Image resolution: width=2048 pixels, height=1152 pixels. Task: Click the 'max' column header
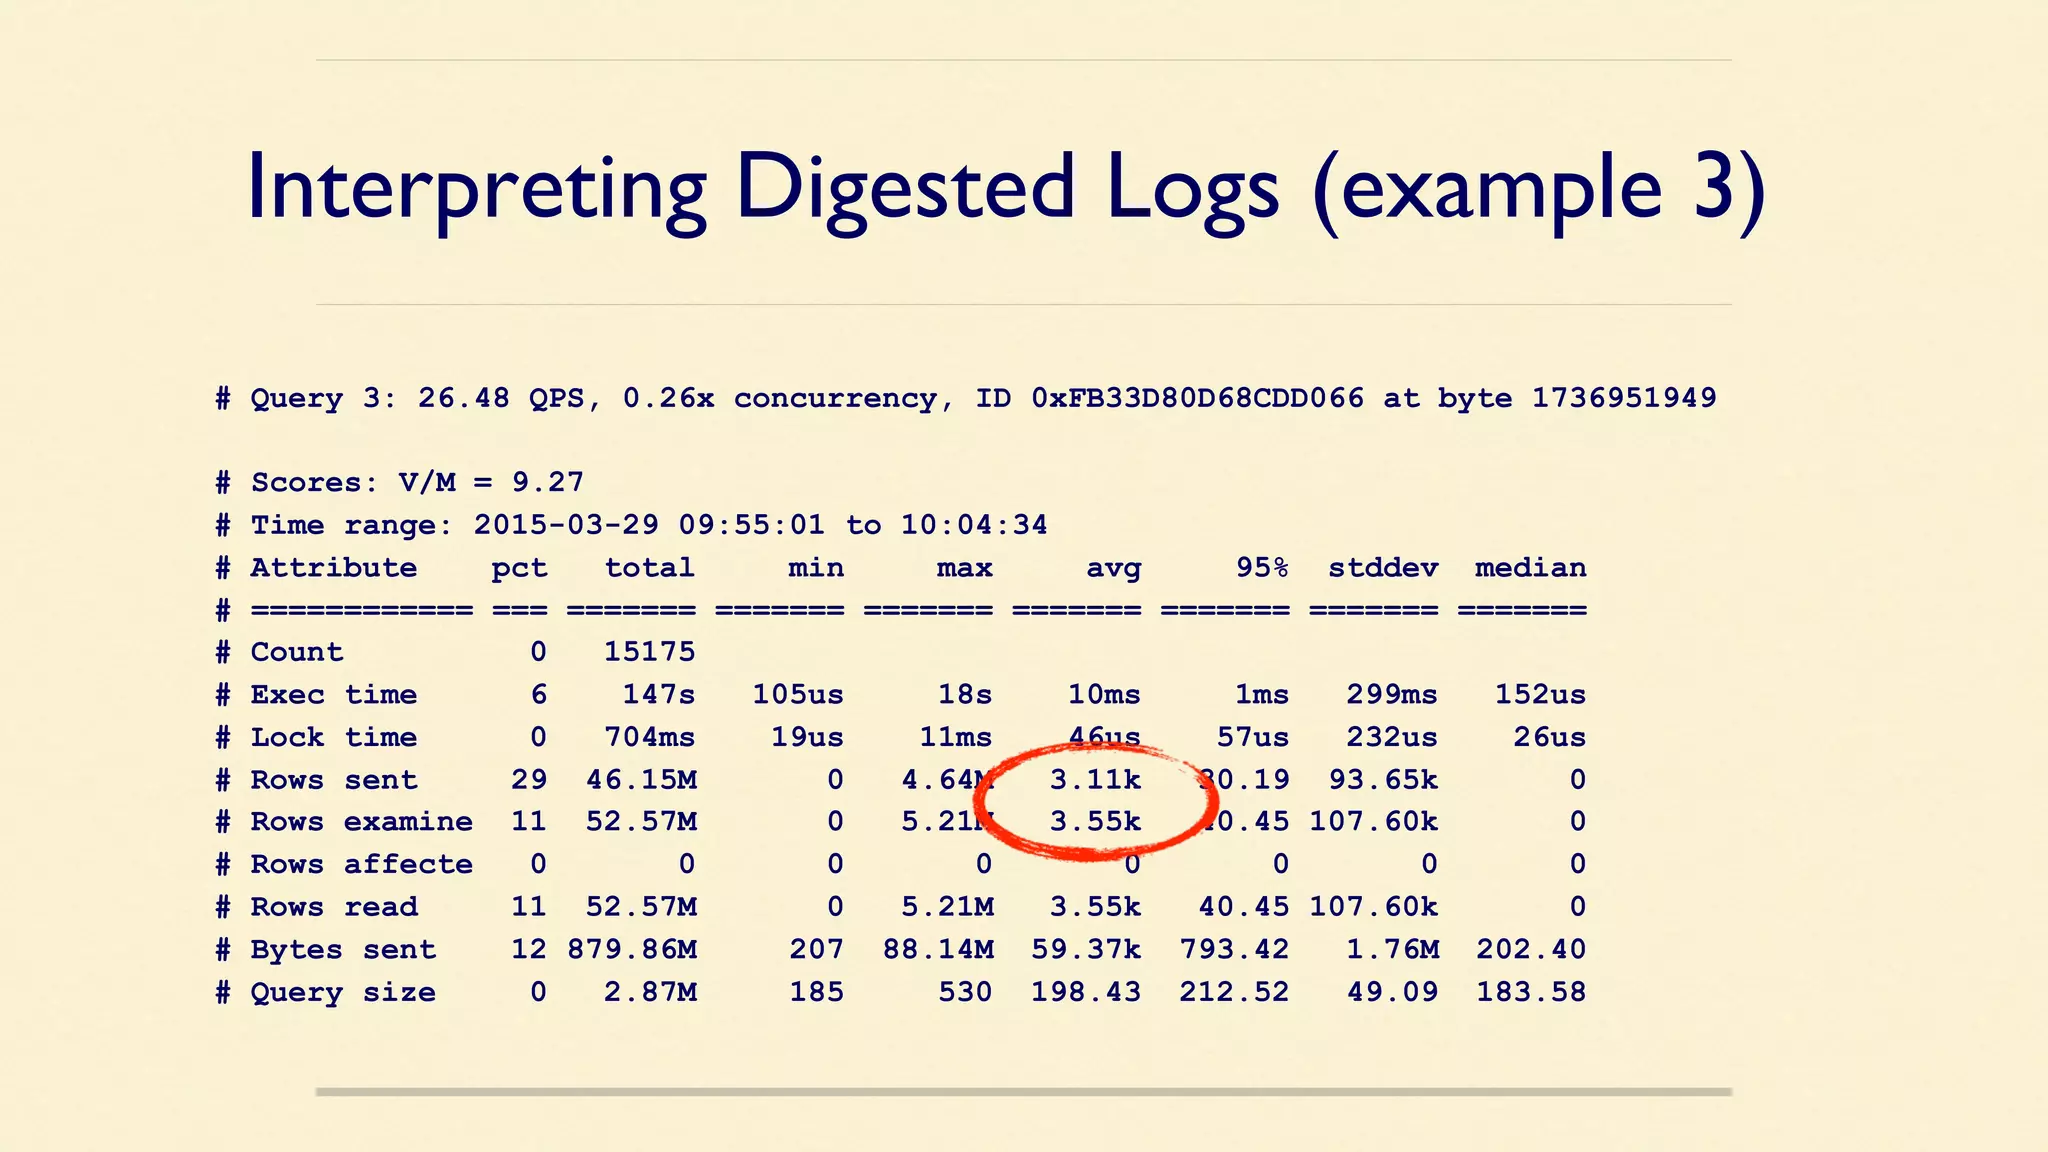[x=964, y=568]
